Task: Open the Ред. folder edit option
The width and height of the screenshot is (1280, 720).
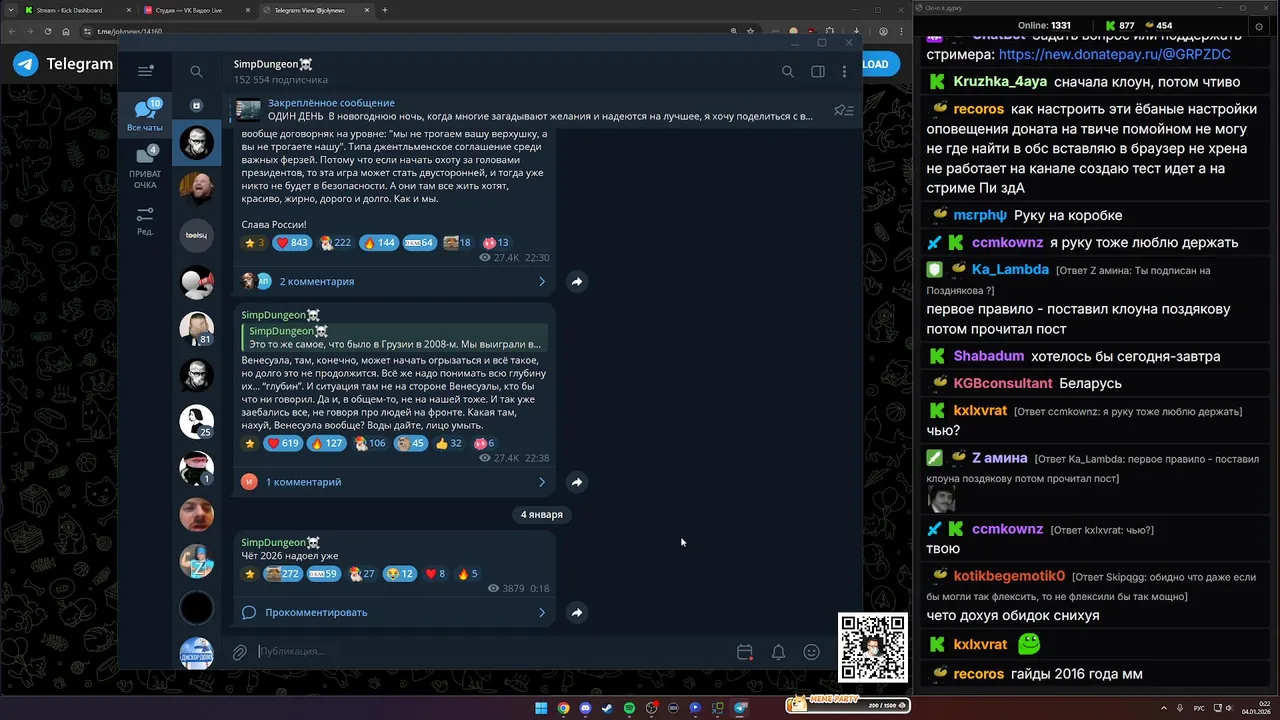Action: tap(145, 221)
